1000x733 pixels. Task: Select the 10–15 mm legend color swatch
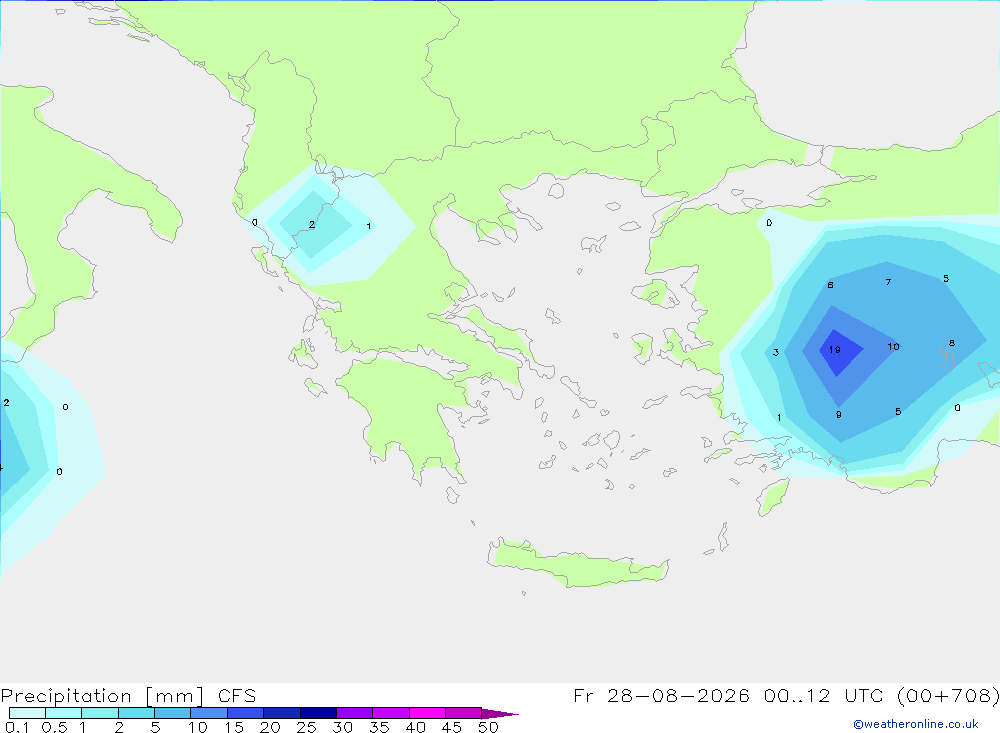coord(209,713)
